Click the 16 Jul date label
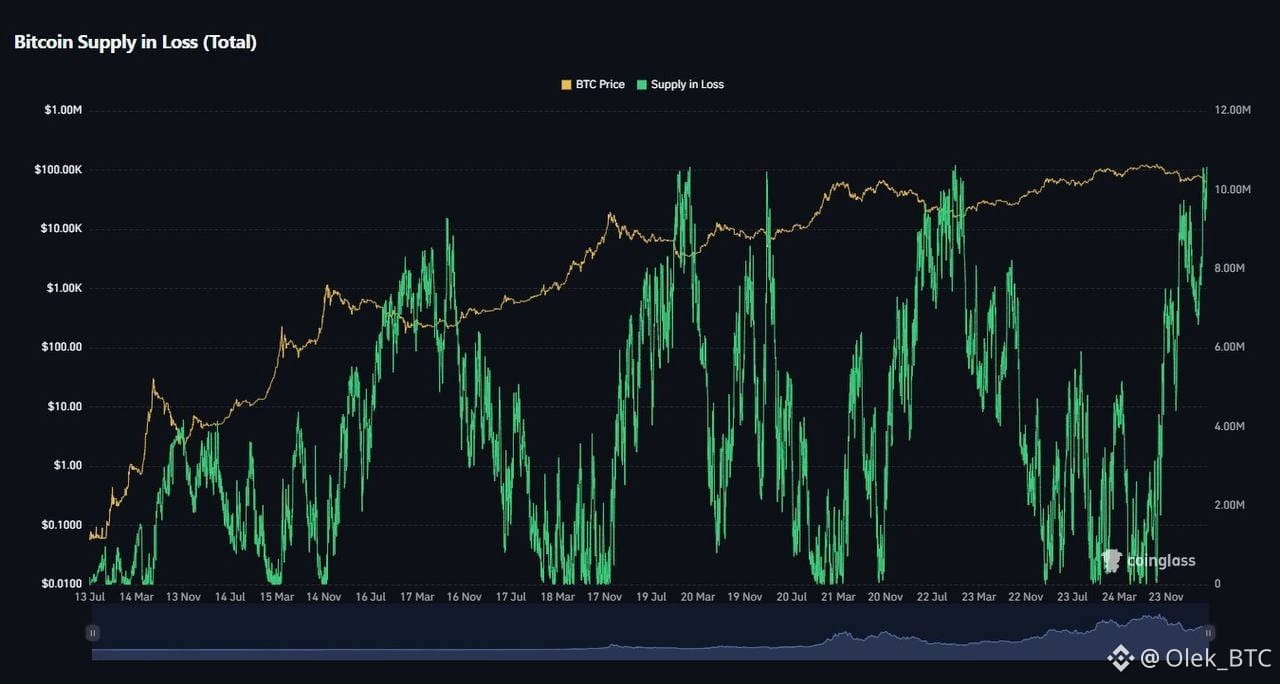Screen dimensions: 1280x684 (371, 597)
